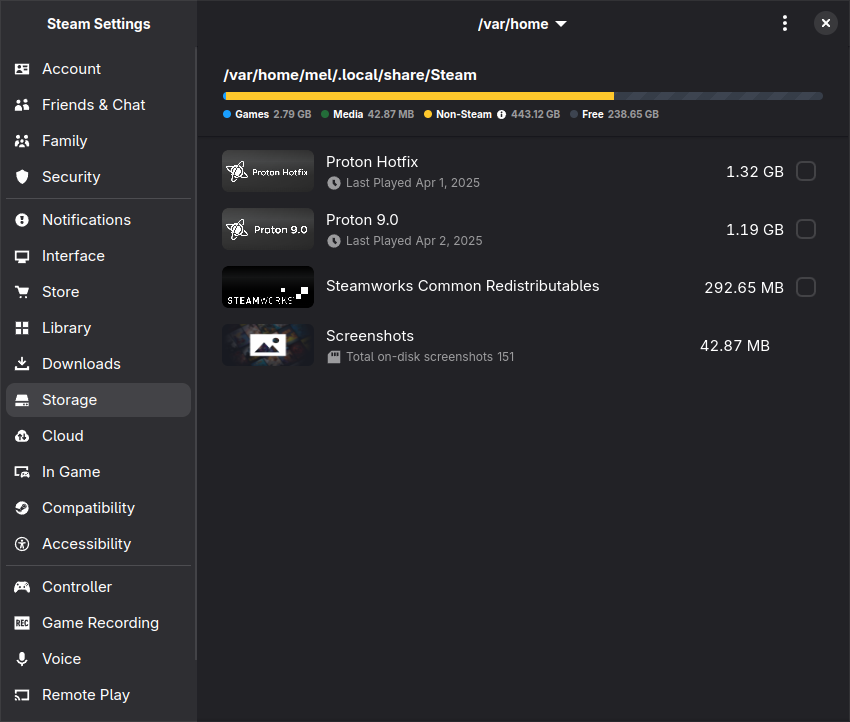Click the Compatibility Steam logo icon
Viewport: 850px width, 722px height.
click(x=22, y=508)
